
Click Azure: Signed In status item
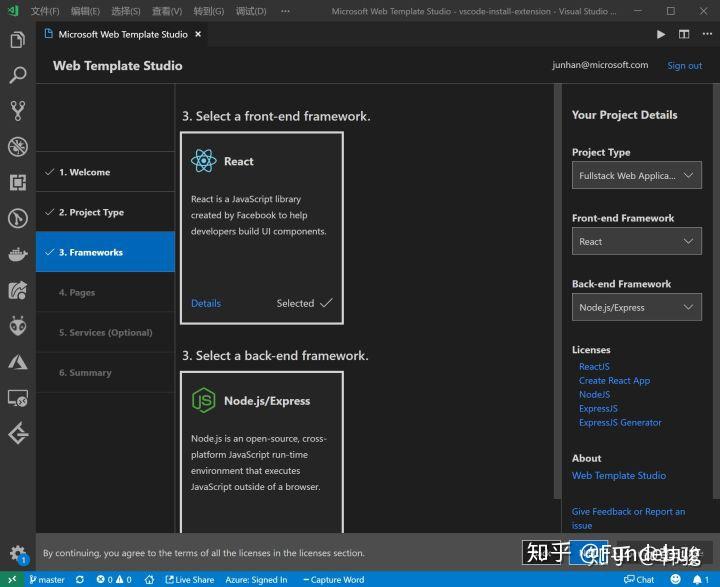point(256,580)
